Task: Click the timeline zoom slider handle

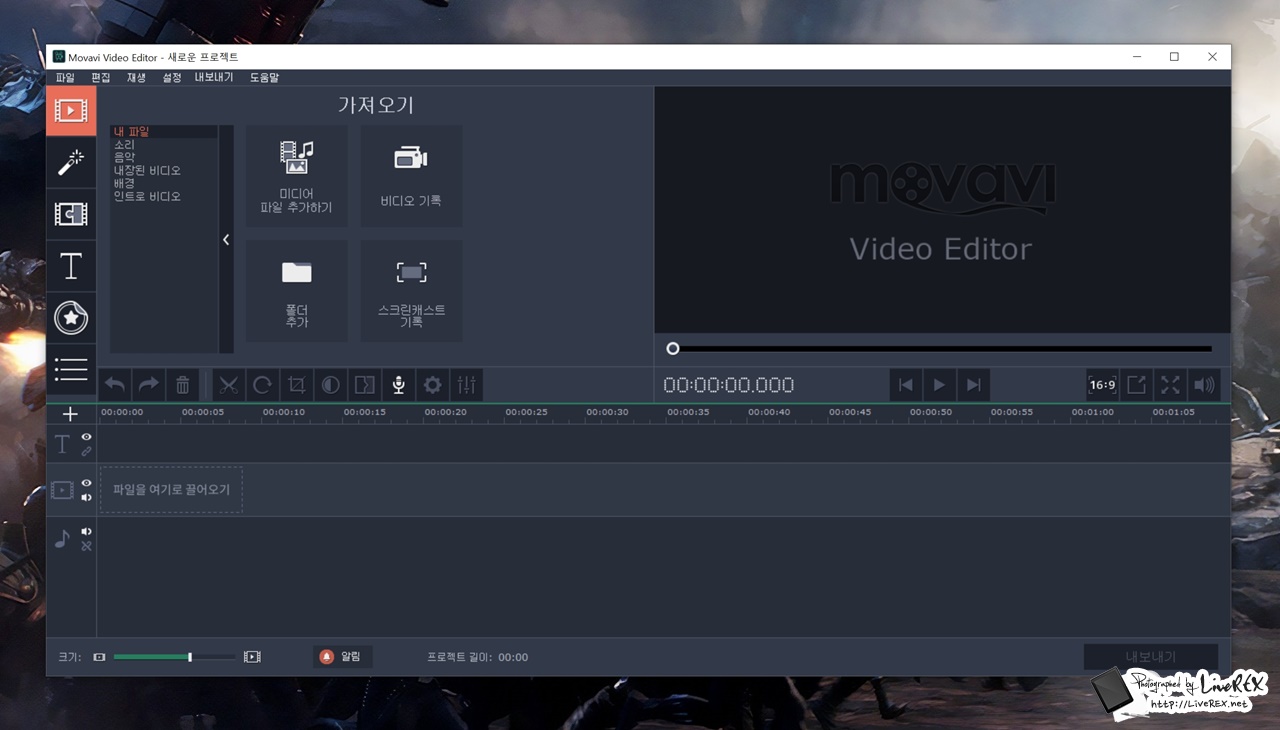Action: point(190,657)
